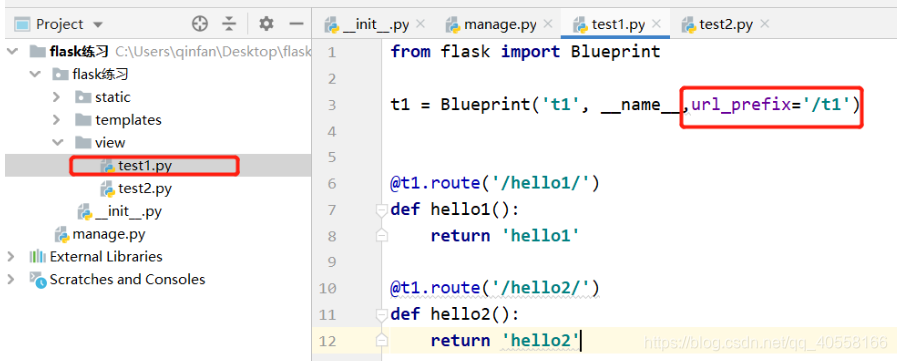This screenshot has height=361, width=897.
Task: Select the templates folder row
Action: coord(128,120)
